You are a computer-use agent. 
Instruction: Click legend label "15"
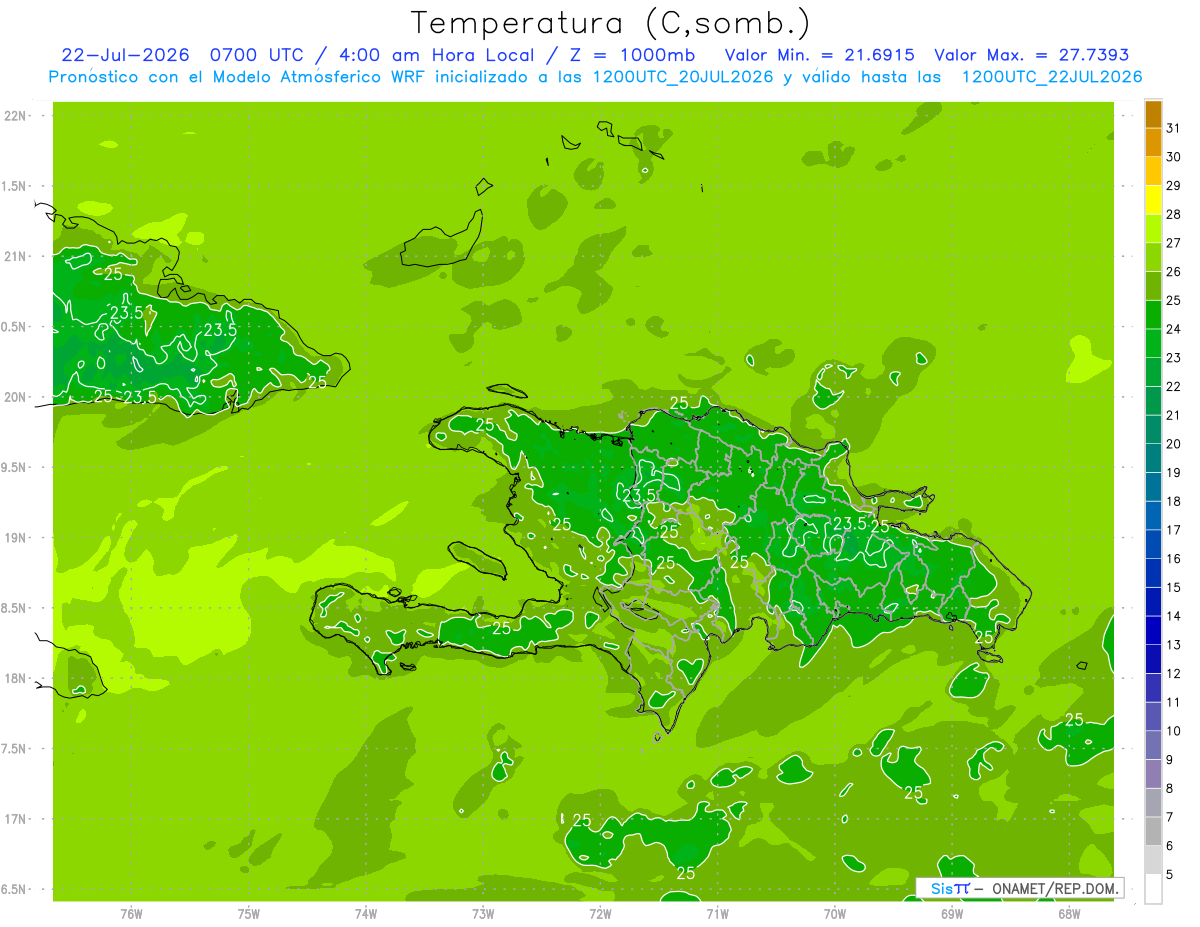[1174, 588]
